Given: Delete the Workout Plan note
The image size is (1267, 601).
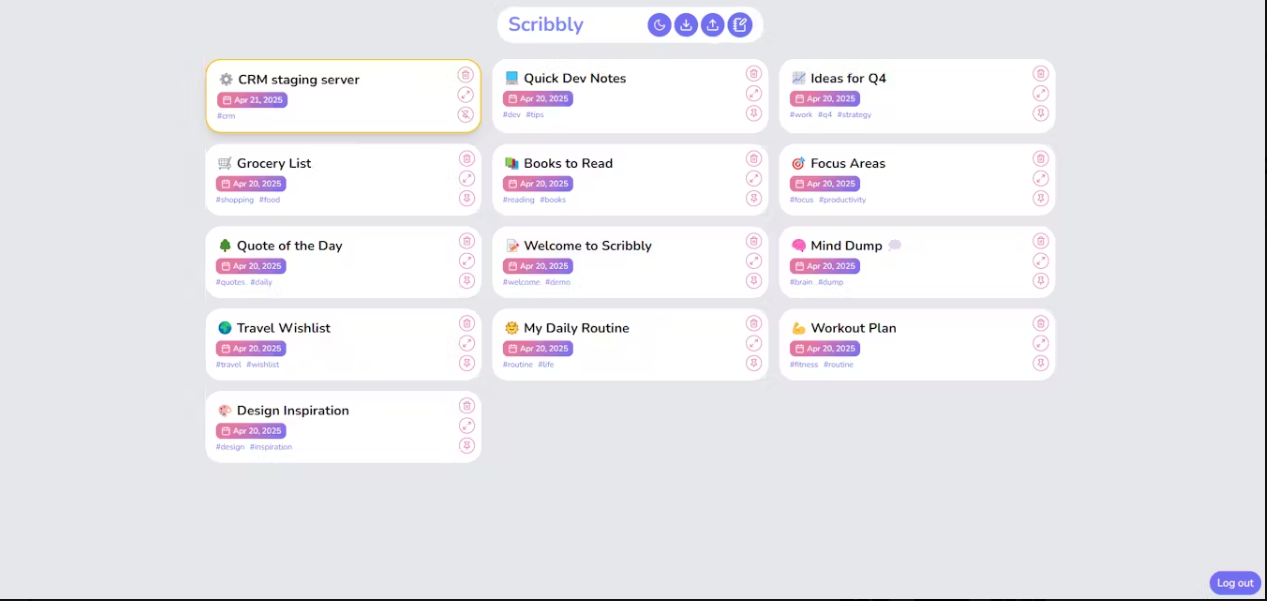Looking at the screenshot, I should (x=1041, y=324).
